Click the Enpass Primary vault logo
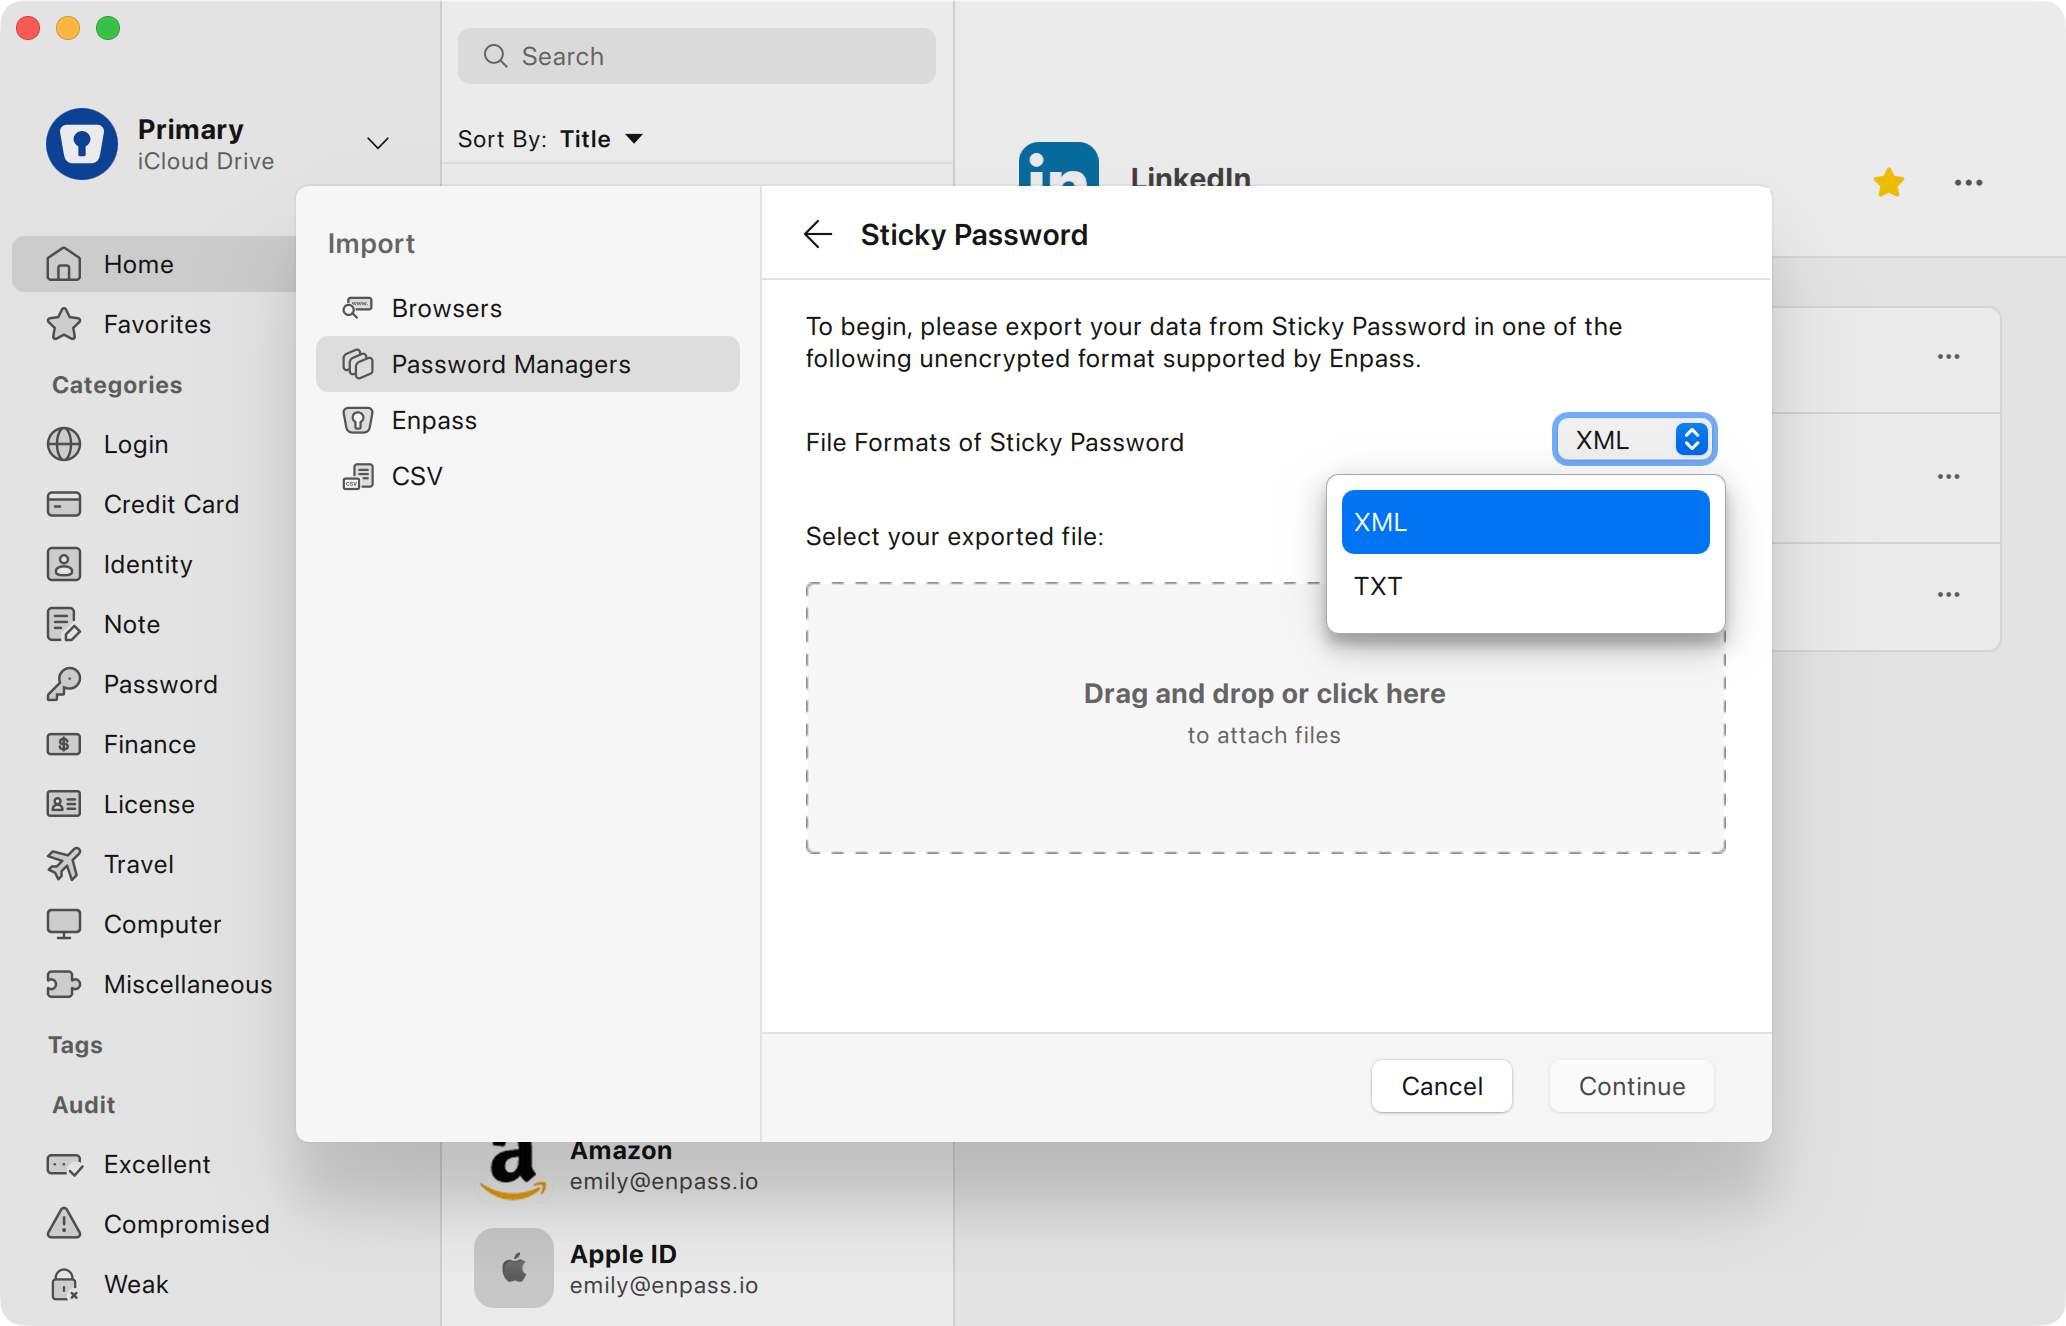The height and width of the screenshot is (1326, 2066). [x=82, y=144]
